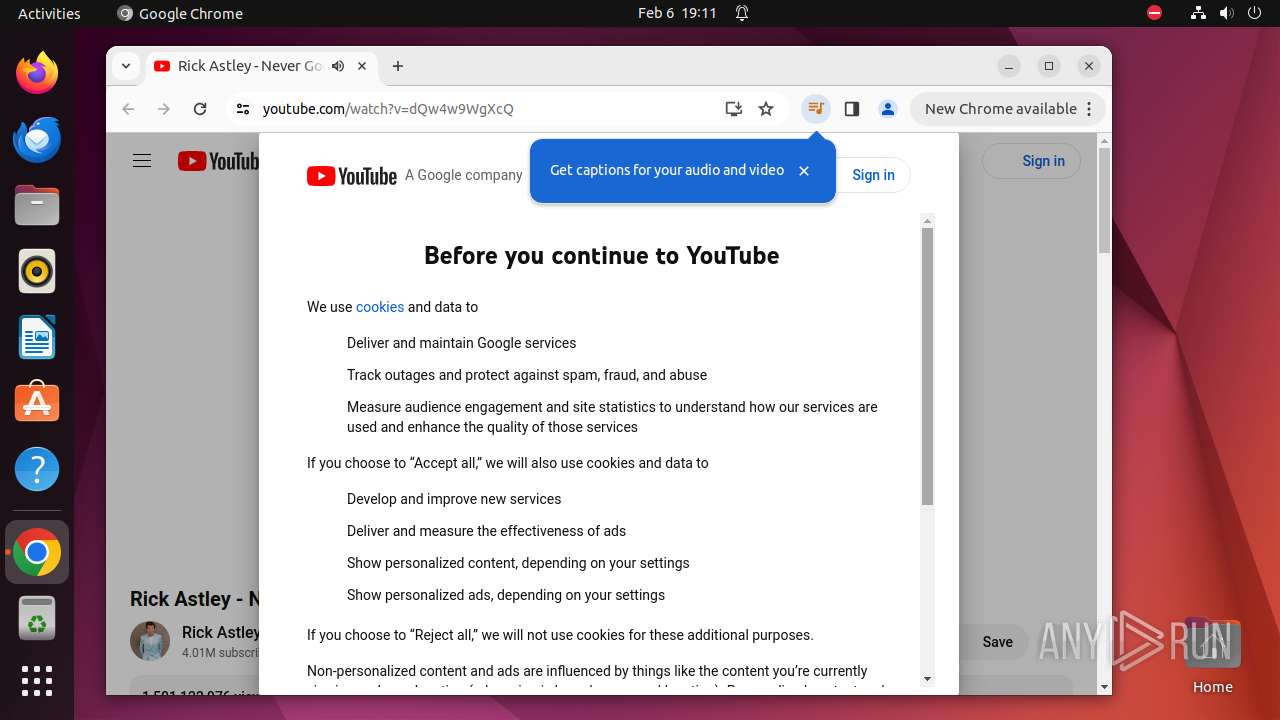The image size is (1280, 720).
Task: Click the youtube.com address bar URL
Action: coord(388,109)
